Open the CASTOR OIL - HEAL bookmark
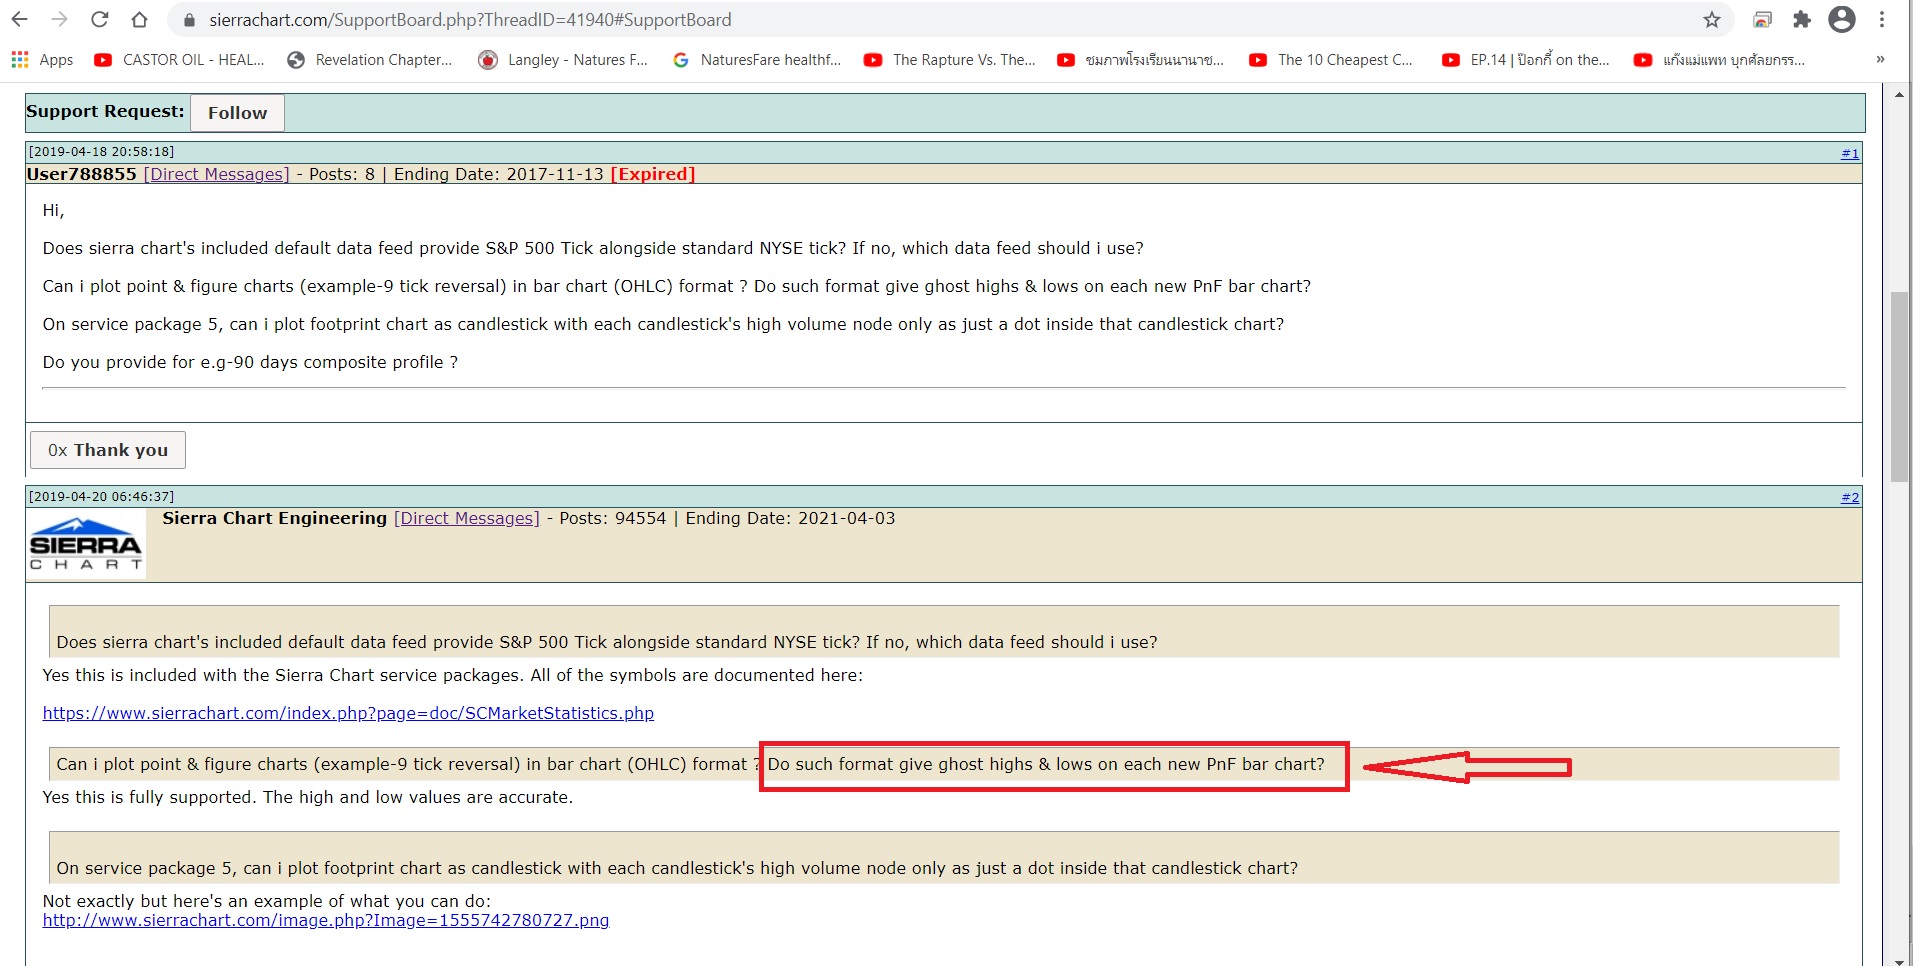The width and height of the screenshot is (1920, 966). tap(179, 60)
